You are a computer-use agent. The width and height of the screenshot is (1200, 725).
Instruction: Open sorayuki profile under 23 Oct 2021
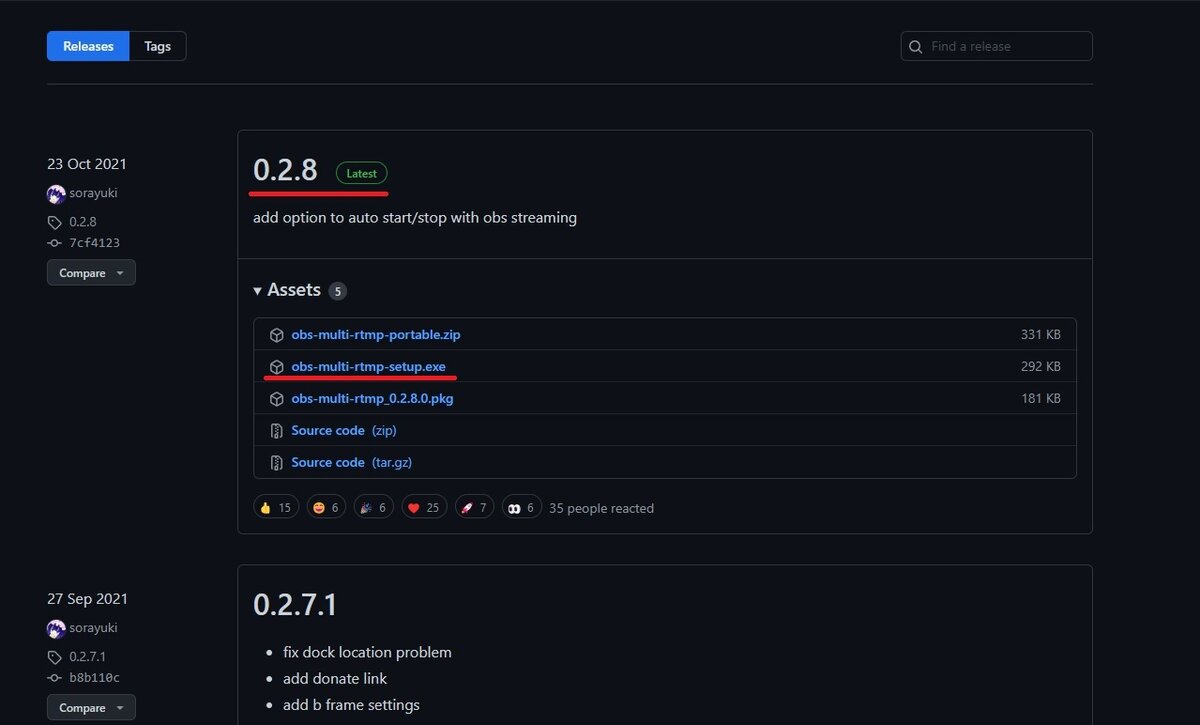click(93, 193)
